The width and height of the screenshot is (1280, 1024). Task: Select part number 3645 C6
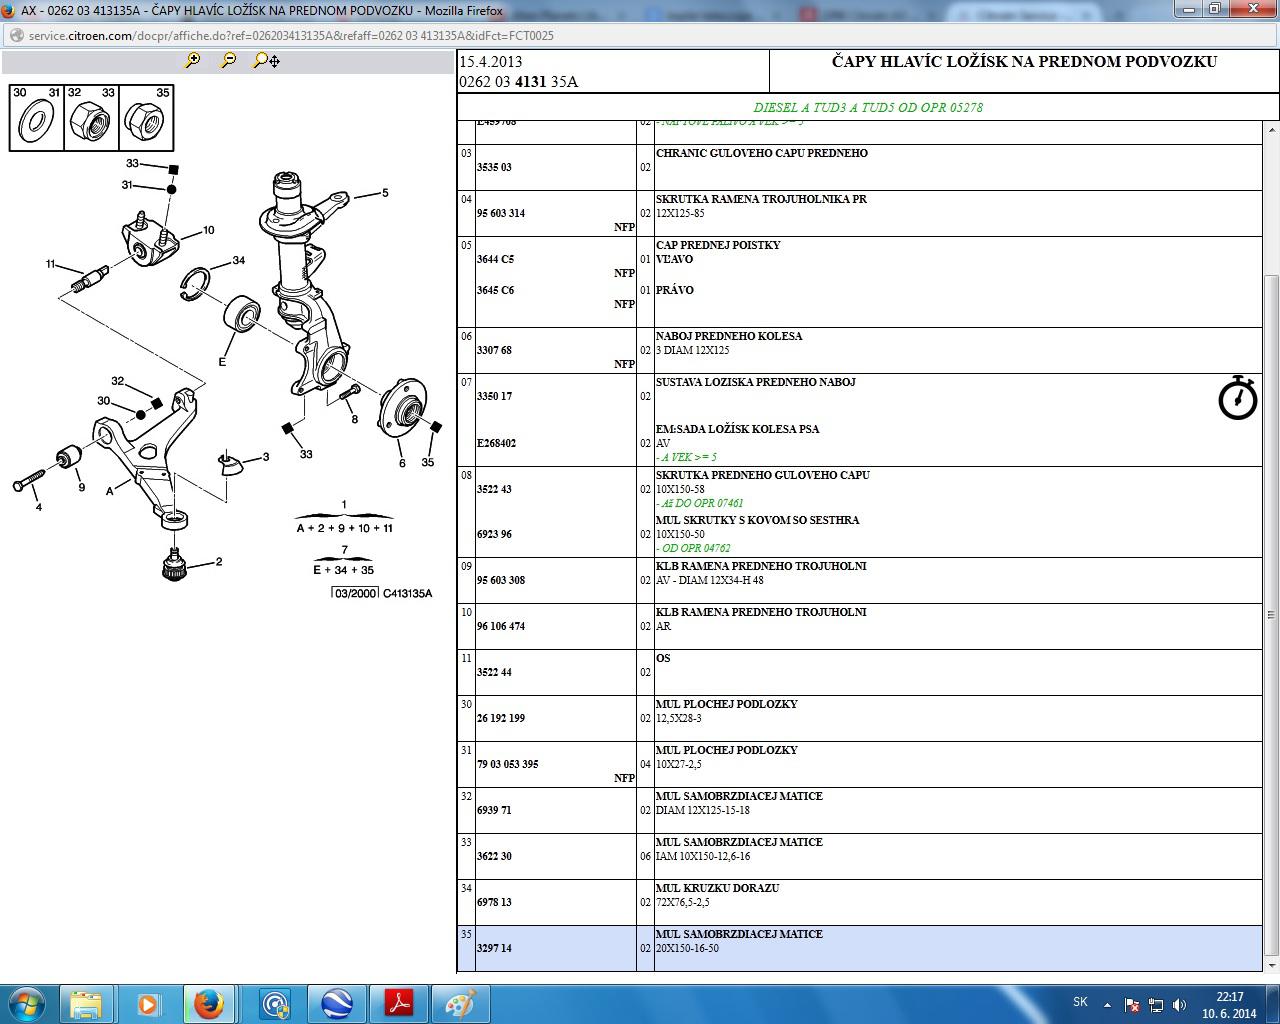[495, 290]
